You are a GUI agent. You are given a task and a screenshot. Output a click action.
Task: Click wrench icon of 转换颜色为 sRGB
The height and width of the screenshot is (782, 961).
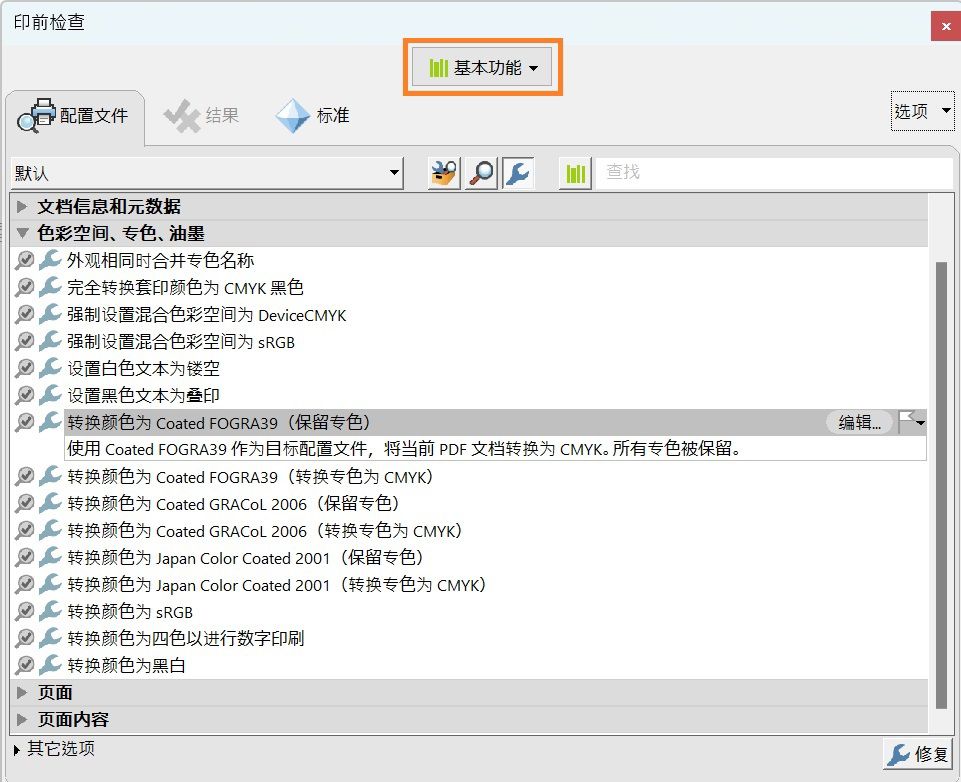pyautogui.click(x=50, y=610)
